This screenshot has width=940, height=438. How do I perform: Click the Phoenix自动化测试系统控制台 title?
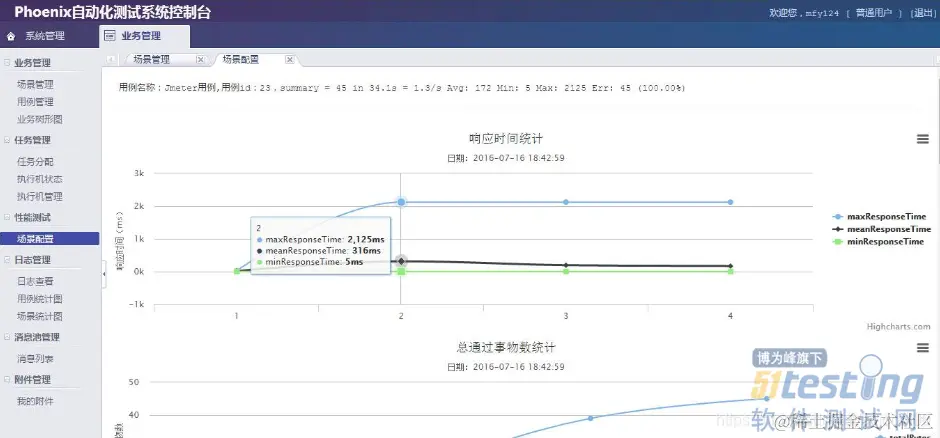point(113,12)
